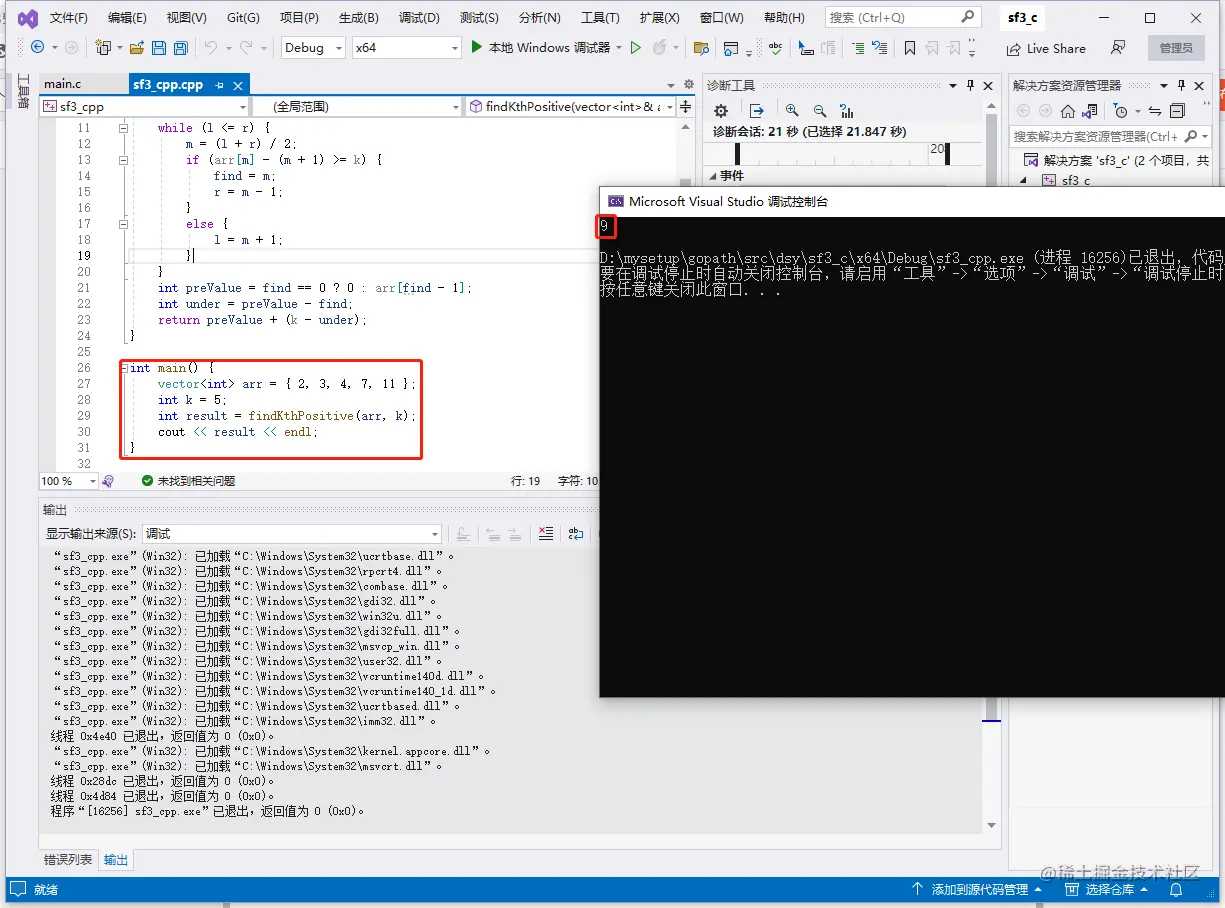This screenshot has width=1225, height=908.
Task: Collapse the if block at line 13
Action: pos(124,160)
